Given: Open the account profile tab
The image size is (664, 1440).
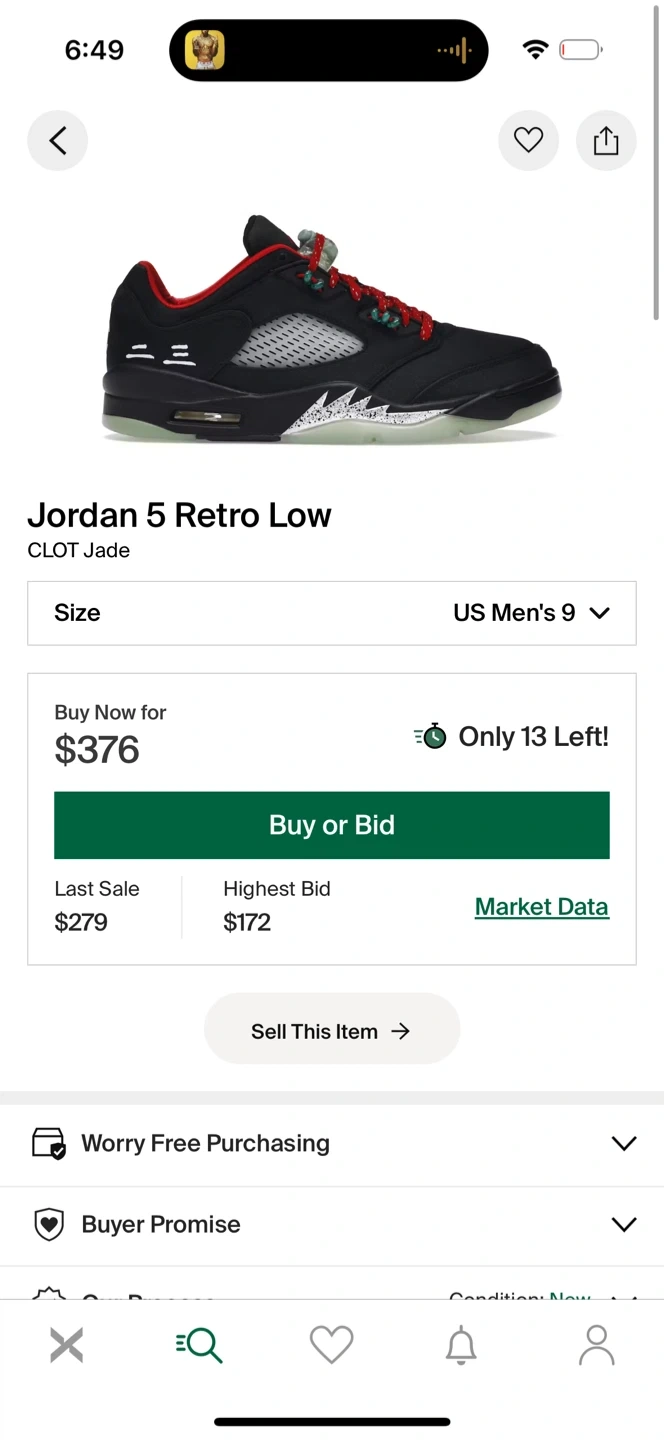Looking at the screenshot, I should click(596, 1345).
